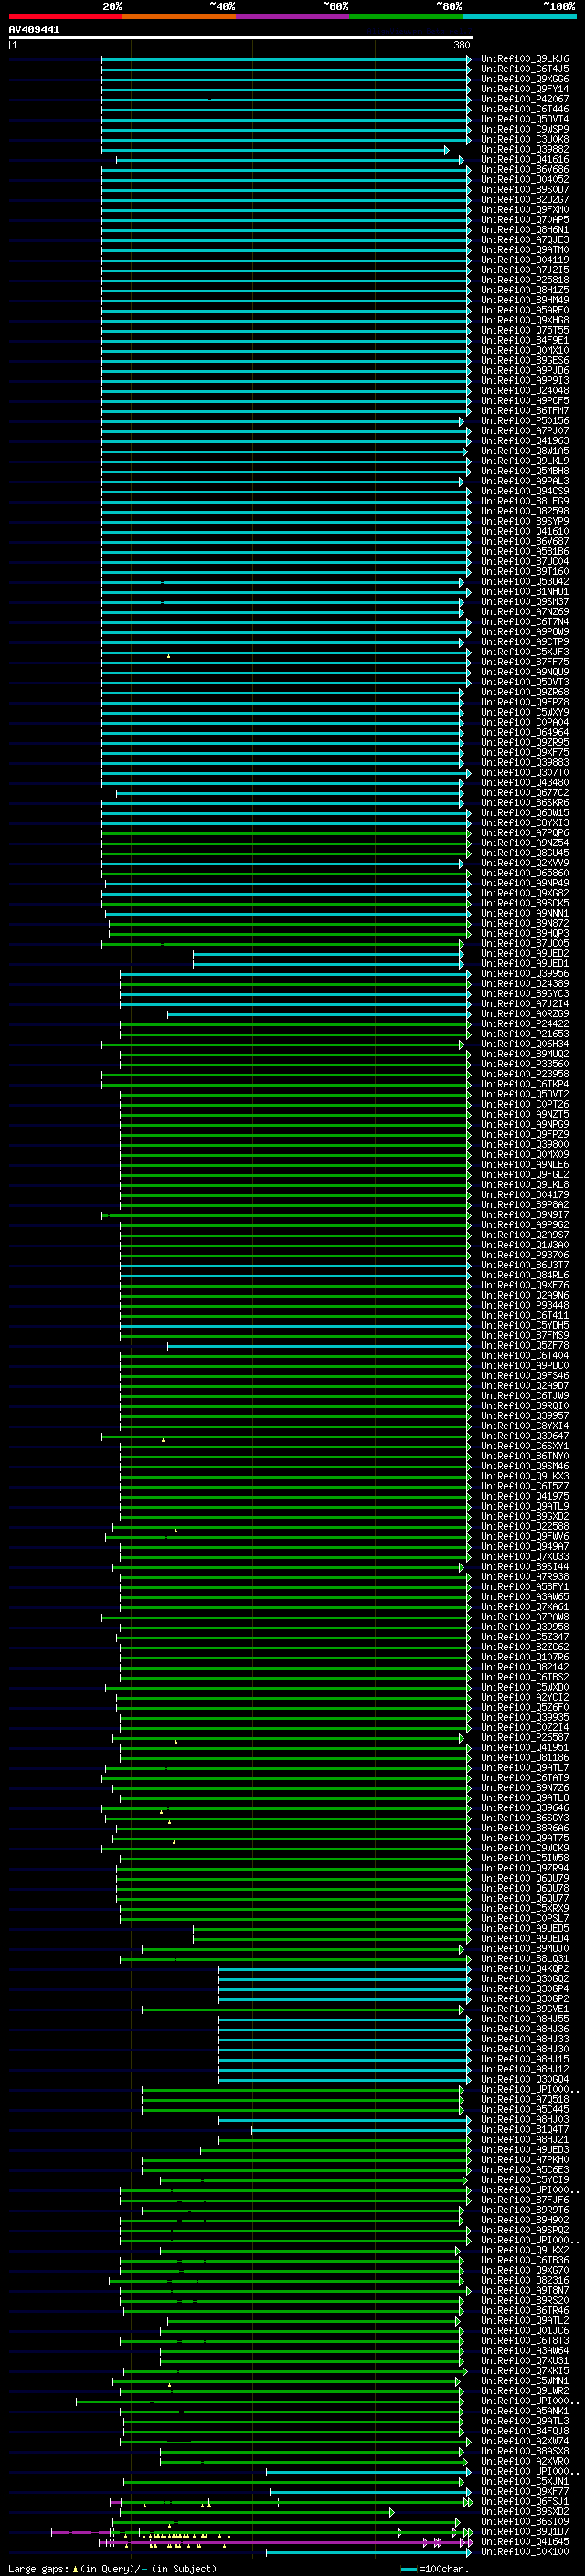
Task: Open hit UniRef100_C0K100
Action: pos(524,2551)
